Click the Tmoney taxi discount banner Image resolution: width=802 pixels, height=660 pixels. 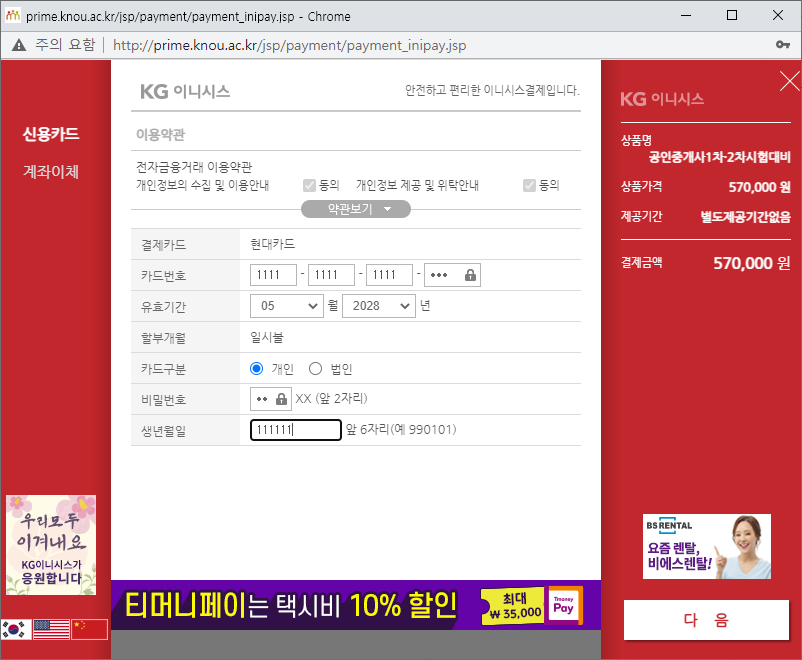(300, 604)
